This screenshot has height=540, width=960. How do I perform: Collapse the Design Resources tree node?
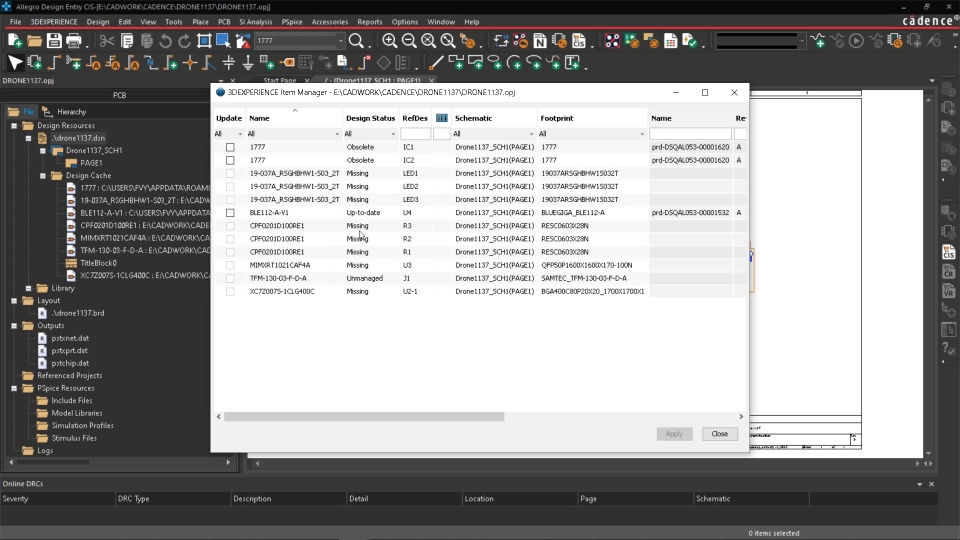(x=14, y=126)
